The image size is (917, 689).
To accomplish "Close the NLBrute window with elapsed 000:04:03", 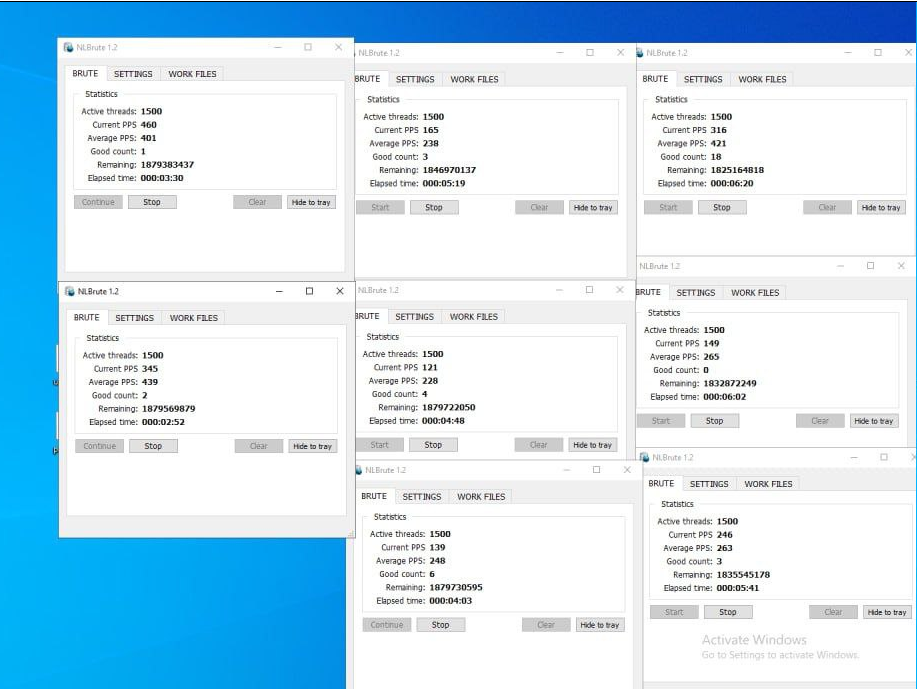I will coord(627,470).
